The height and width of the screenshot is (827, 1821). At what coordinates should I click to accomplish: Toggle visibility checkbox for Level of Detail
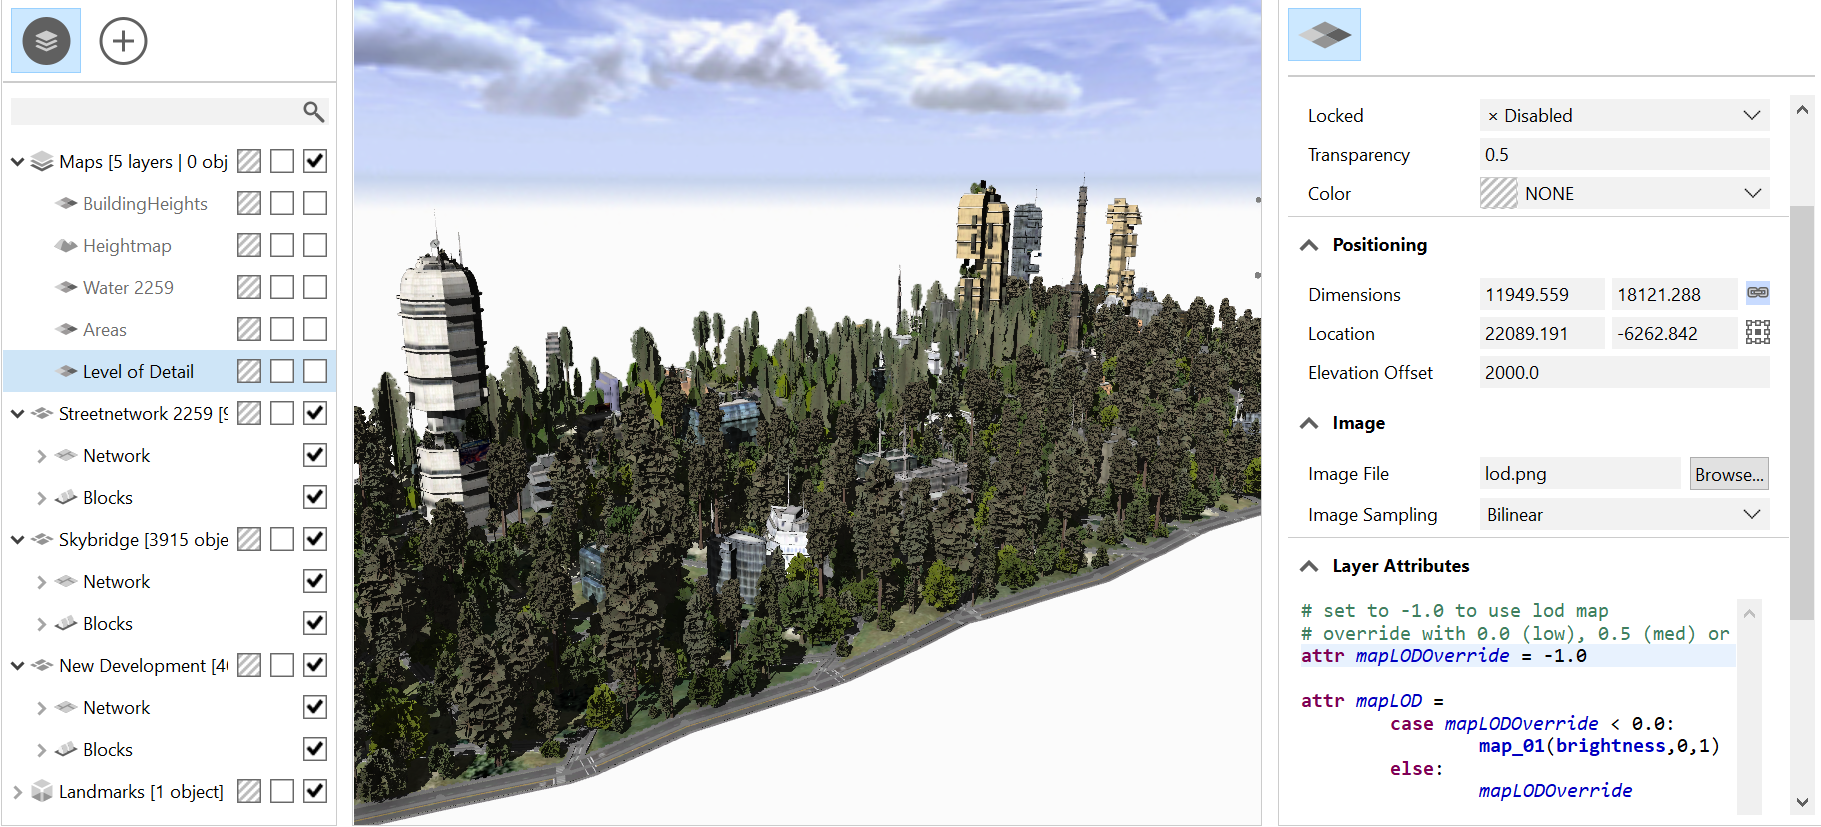[x=315, y=372]
